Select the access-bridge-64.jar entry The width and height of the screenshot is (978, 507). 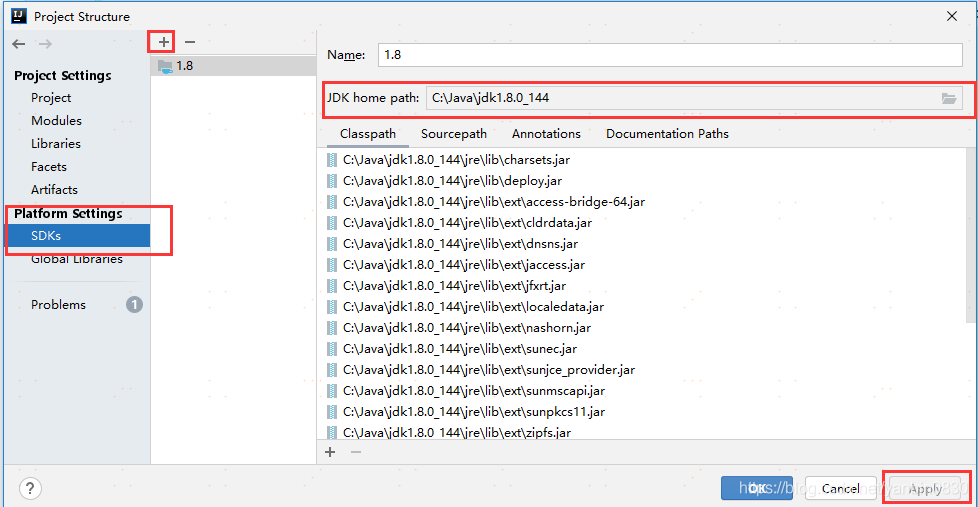click(494, 201)
